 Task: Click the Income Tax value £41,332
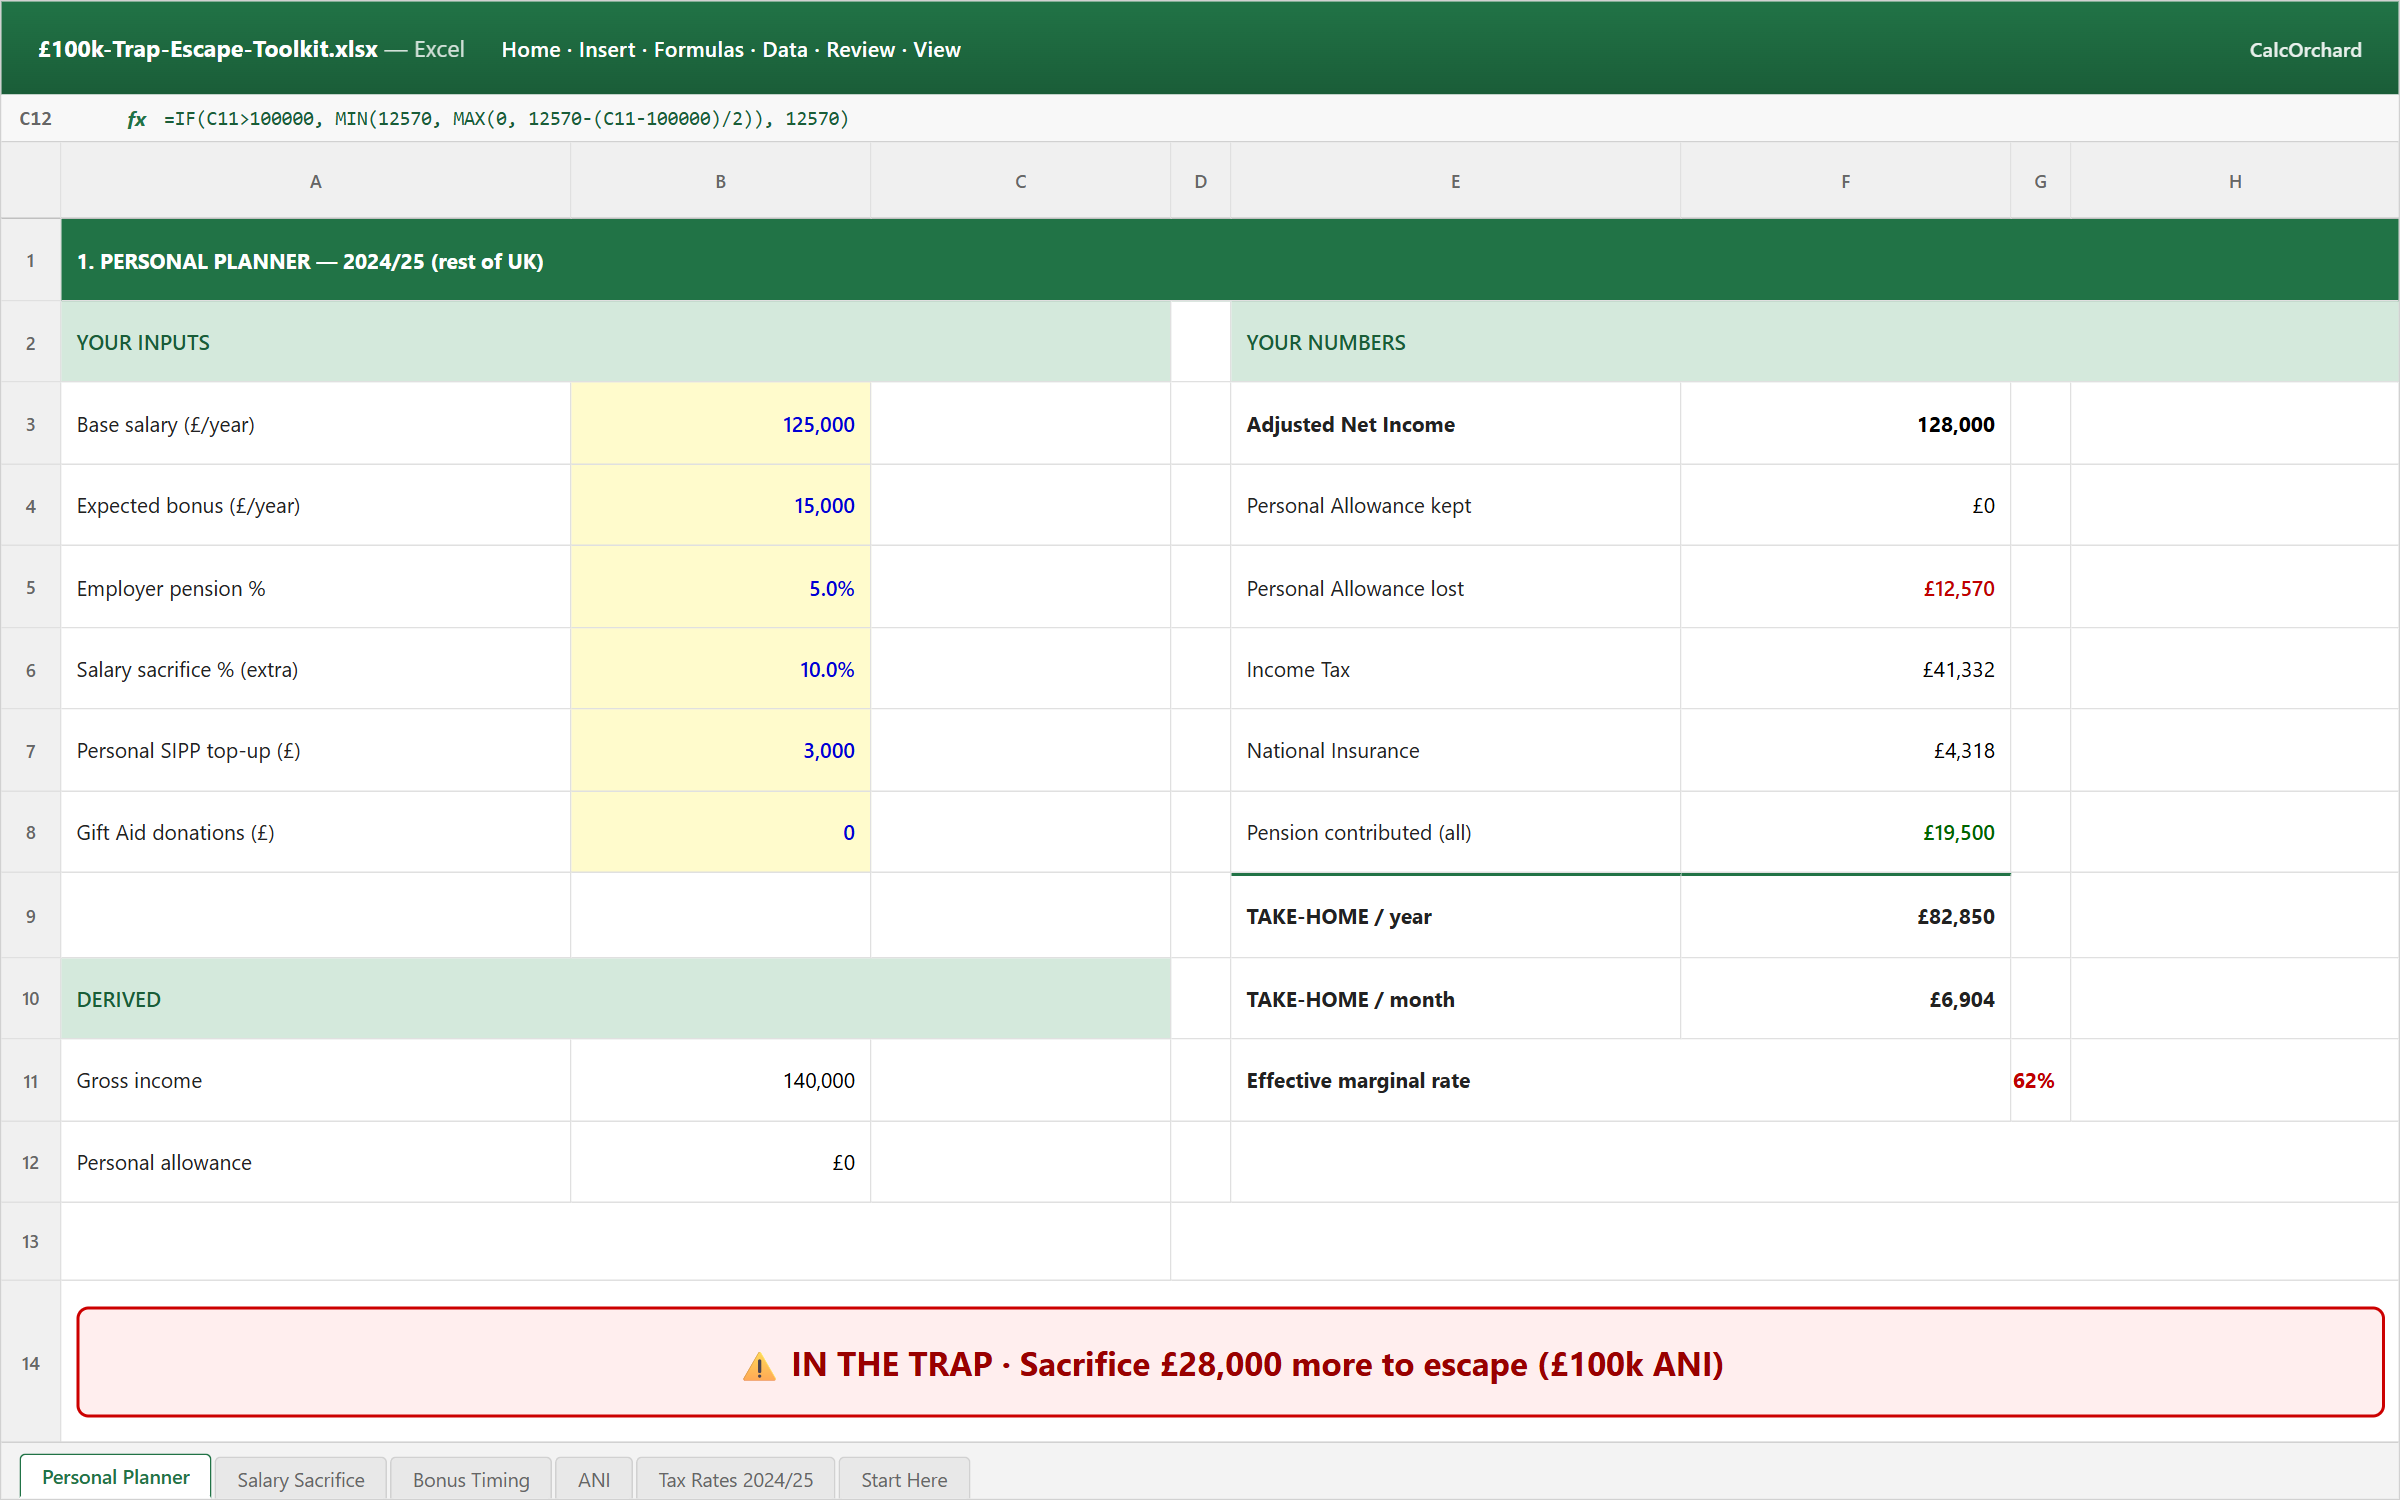pos(1845,669)
